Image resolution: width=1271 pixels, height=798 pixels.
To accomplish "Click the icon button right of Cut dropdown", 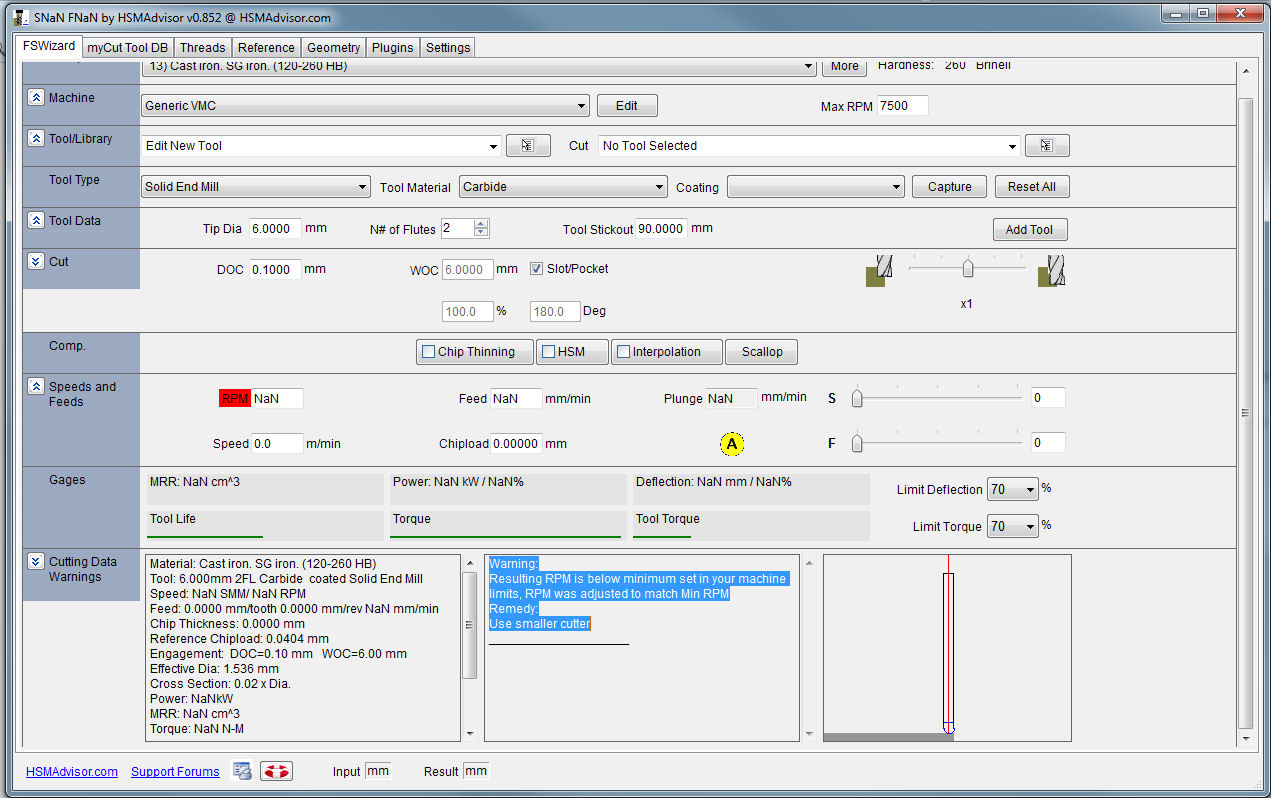I will click(1046, 146).
